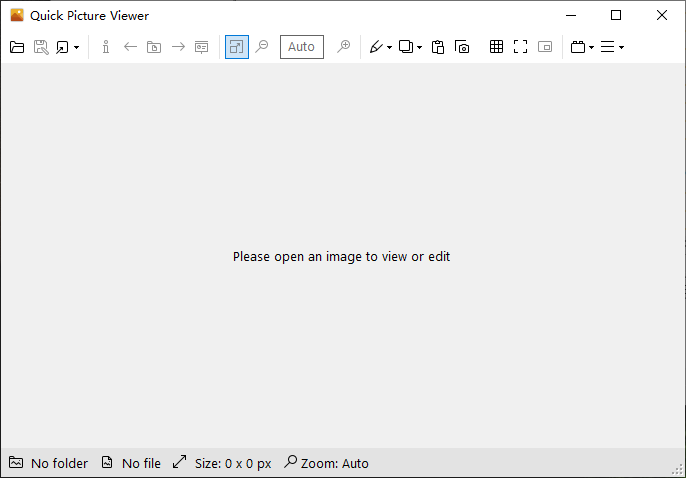Image resolution: width=686 pixels, height=478 pixels.
Task: Go to the next image with the right arrow
Action: tap(178, 47)
